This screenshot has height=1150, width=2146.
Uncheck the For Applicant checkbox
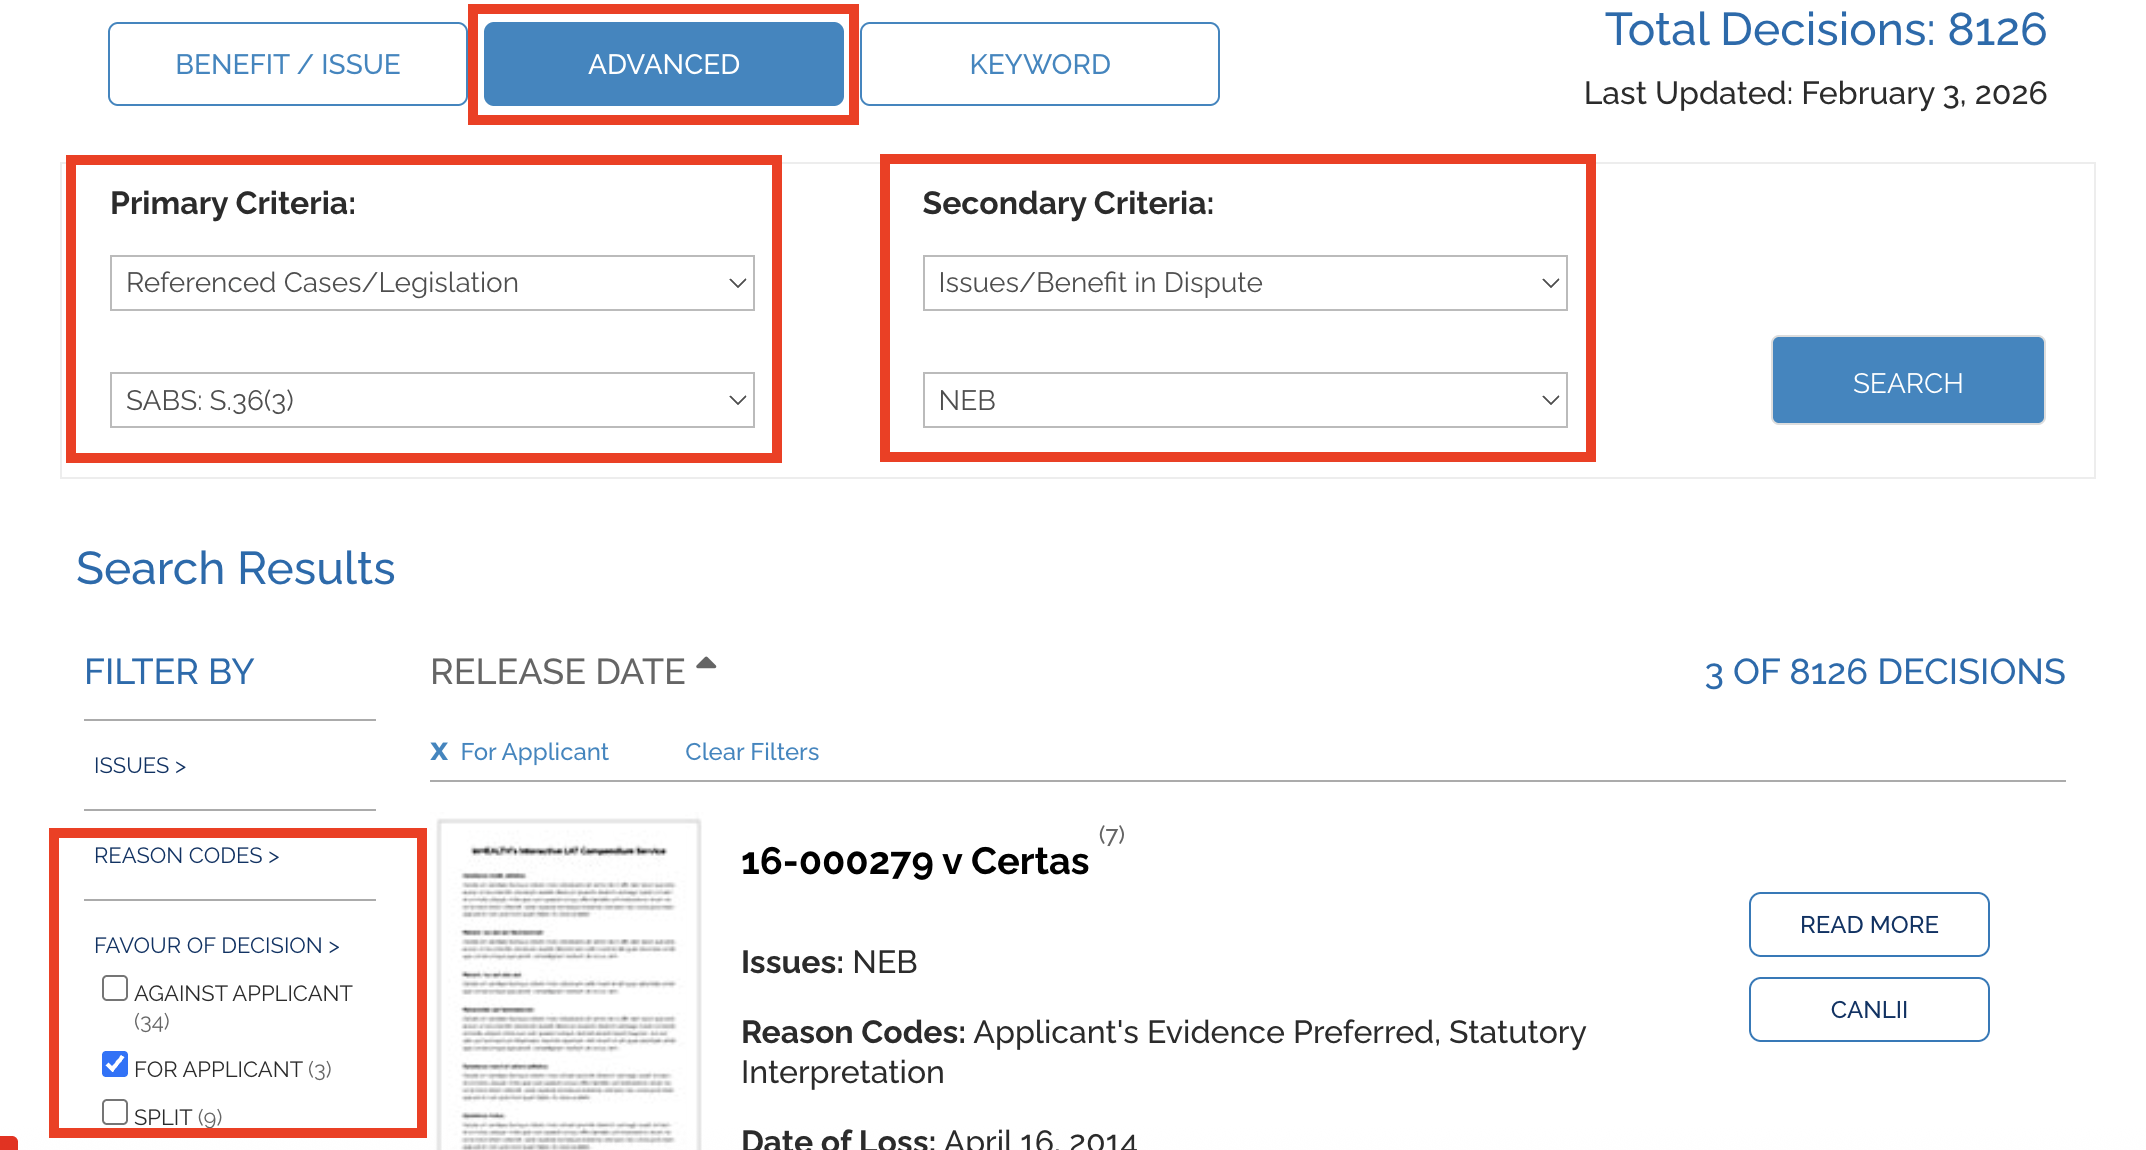coord(115,1065)
